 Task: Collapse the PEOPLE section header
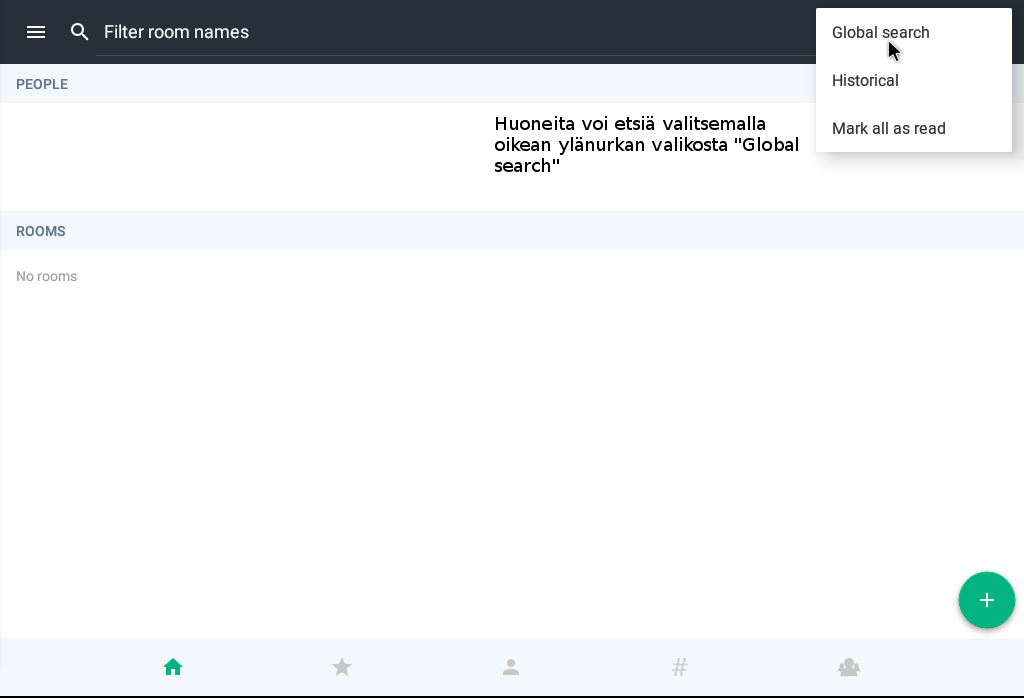tap(42, 84)
